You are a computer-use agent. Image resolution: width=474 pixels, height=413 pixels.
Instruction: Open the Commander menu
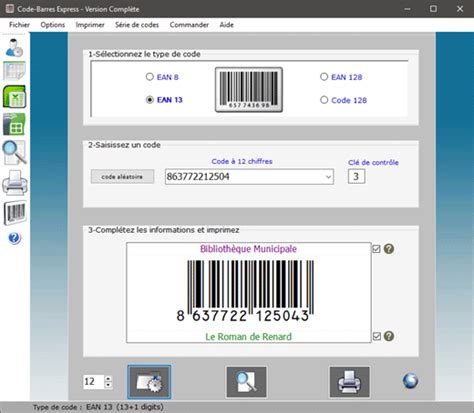coord(189,25)
